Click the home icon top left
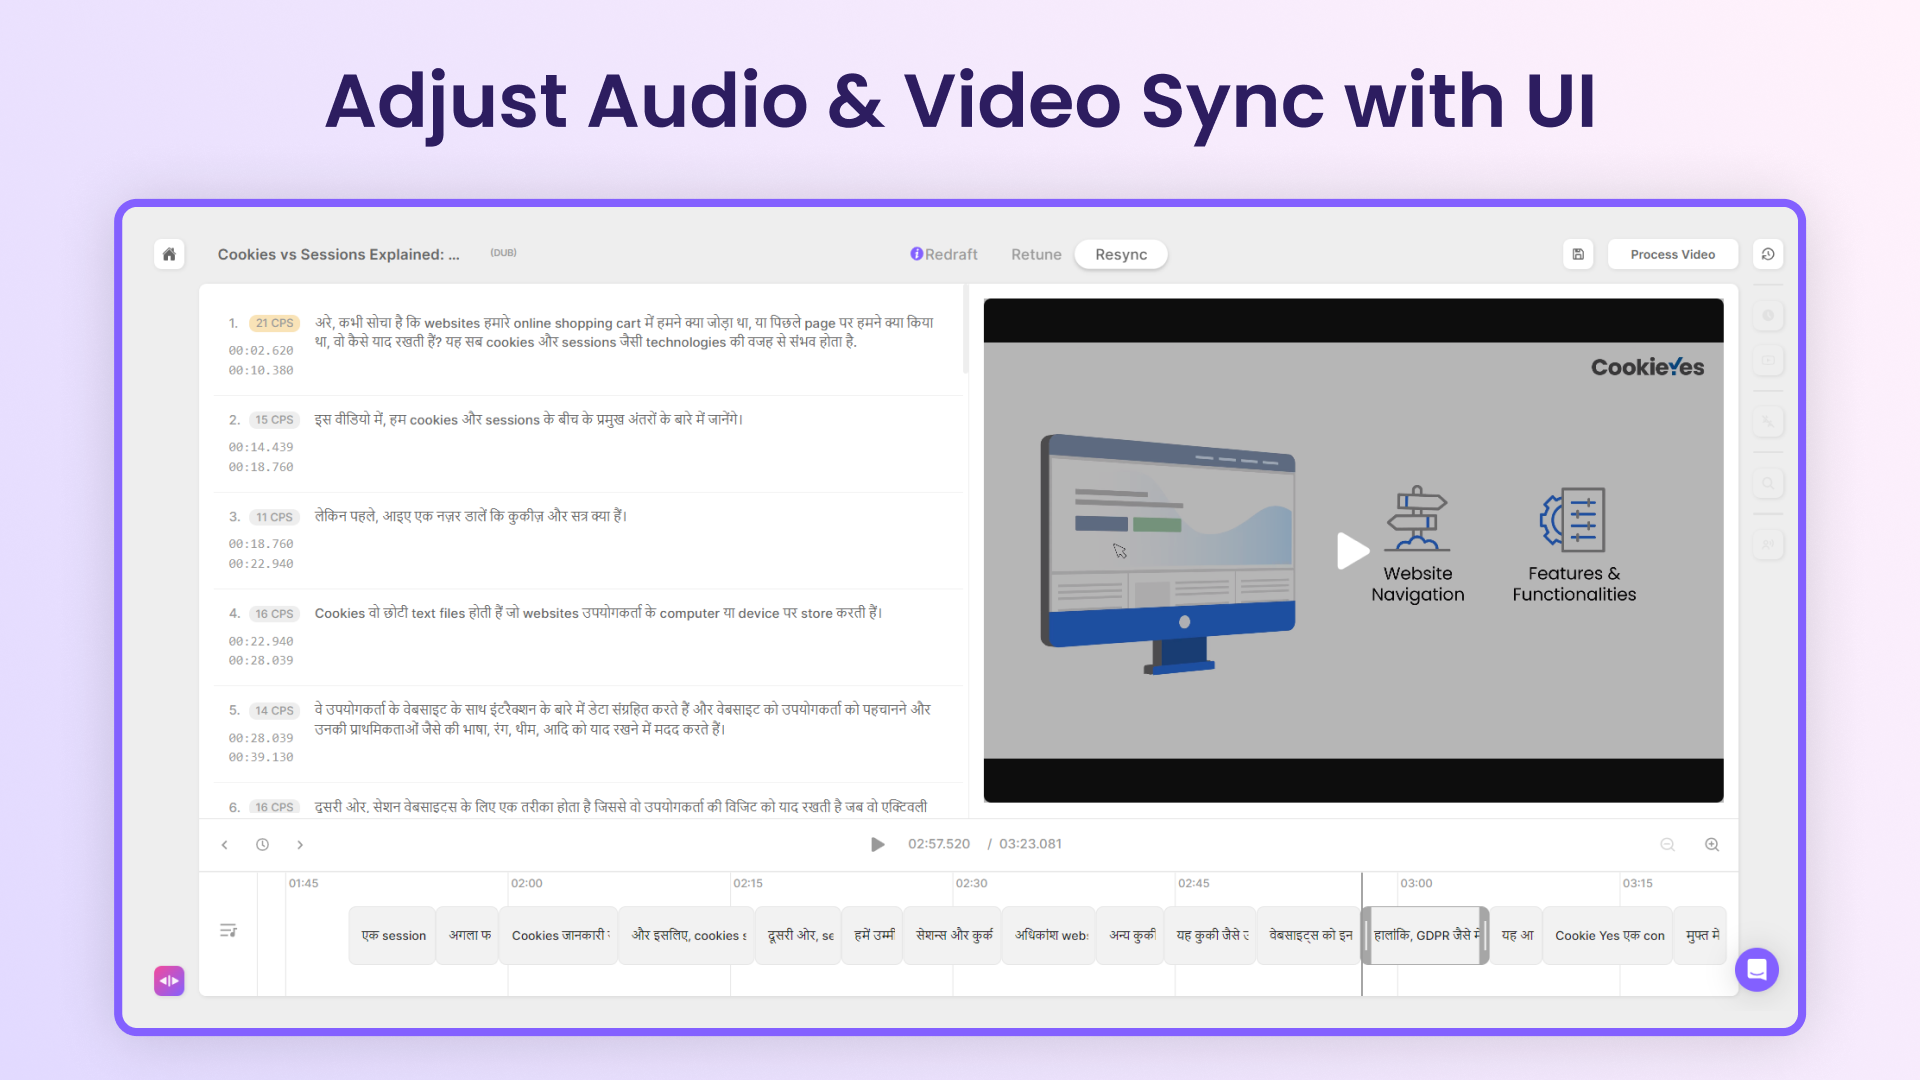 [x=169, y=253]
